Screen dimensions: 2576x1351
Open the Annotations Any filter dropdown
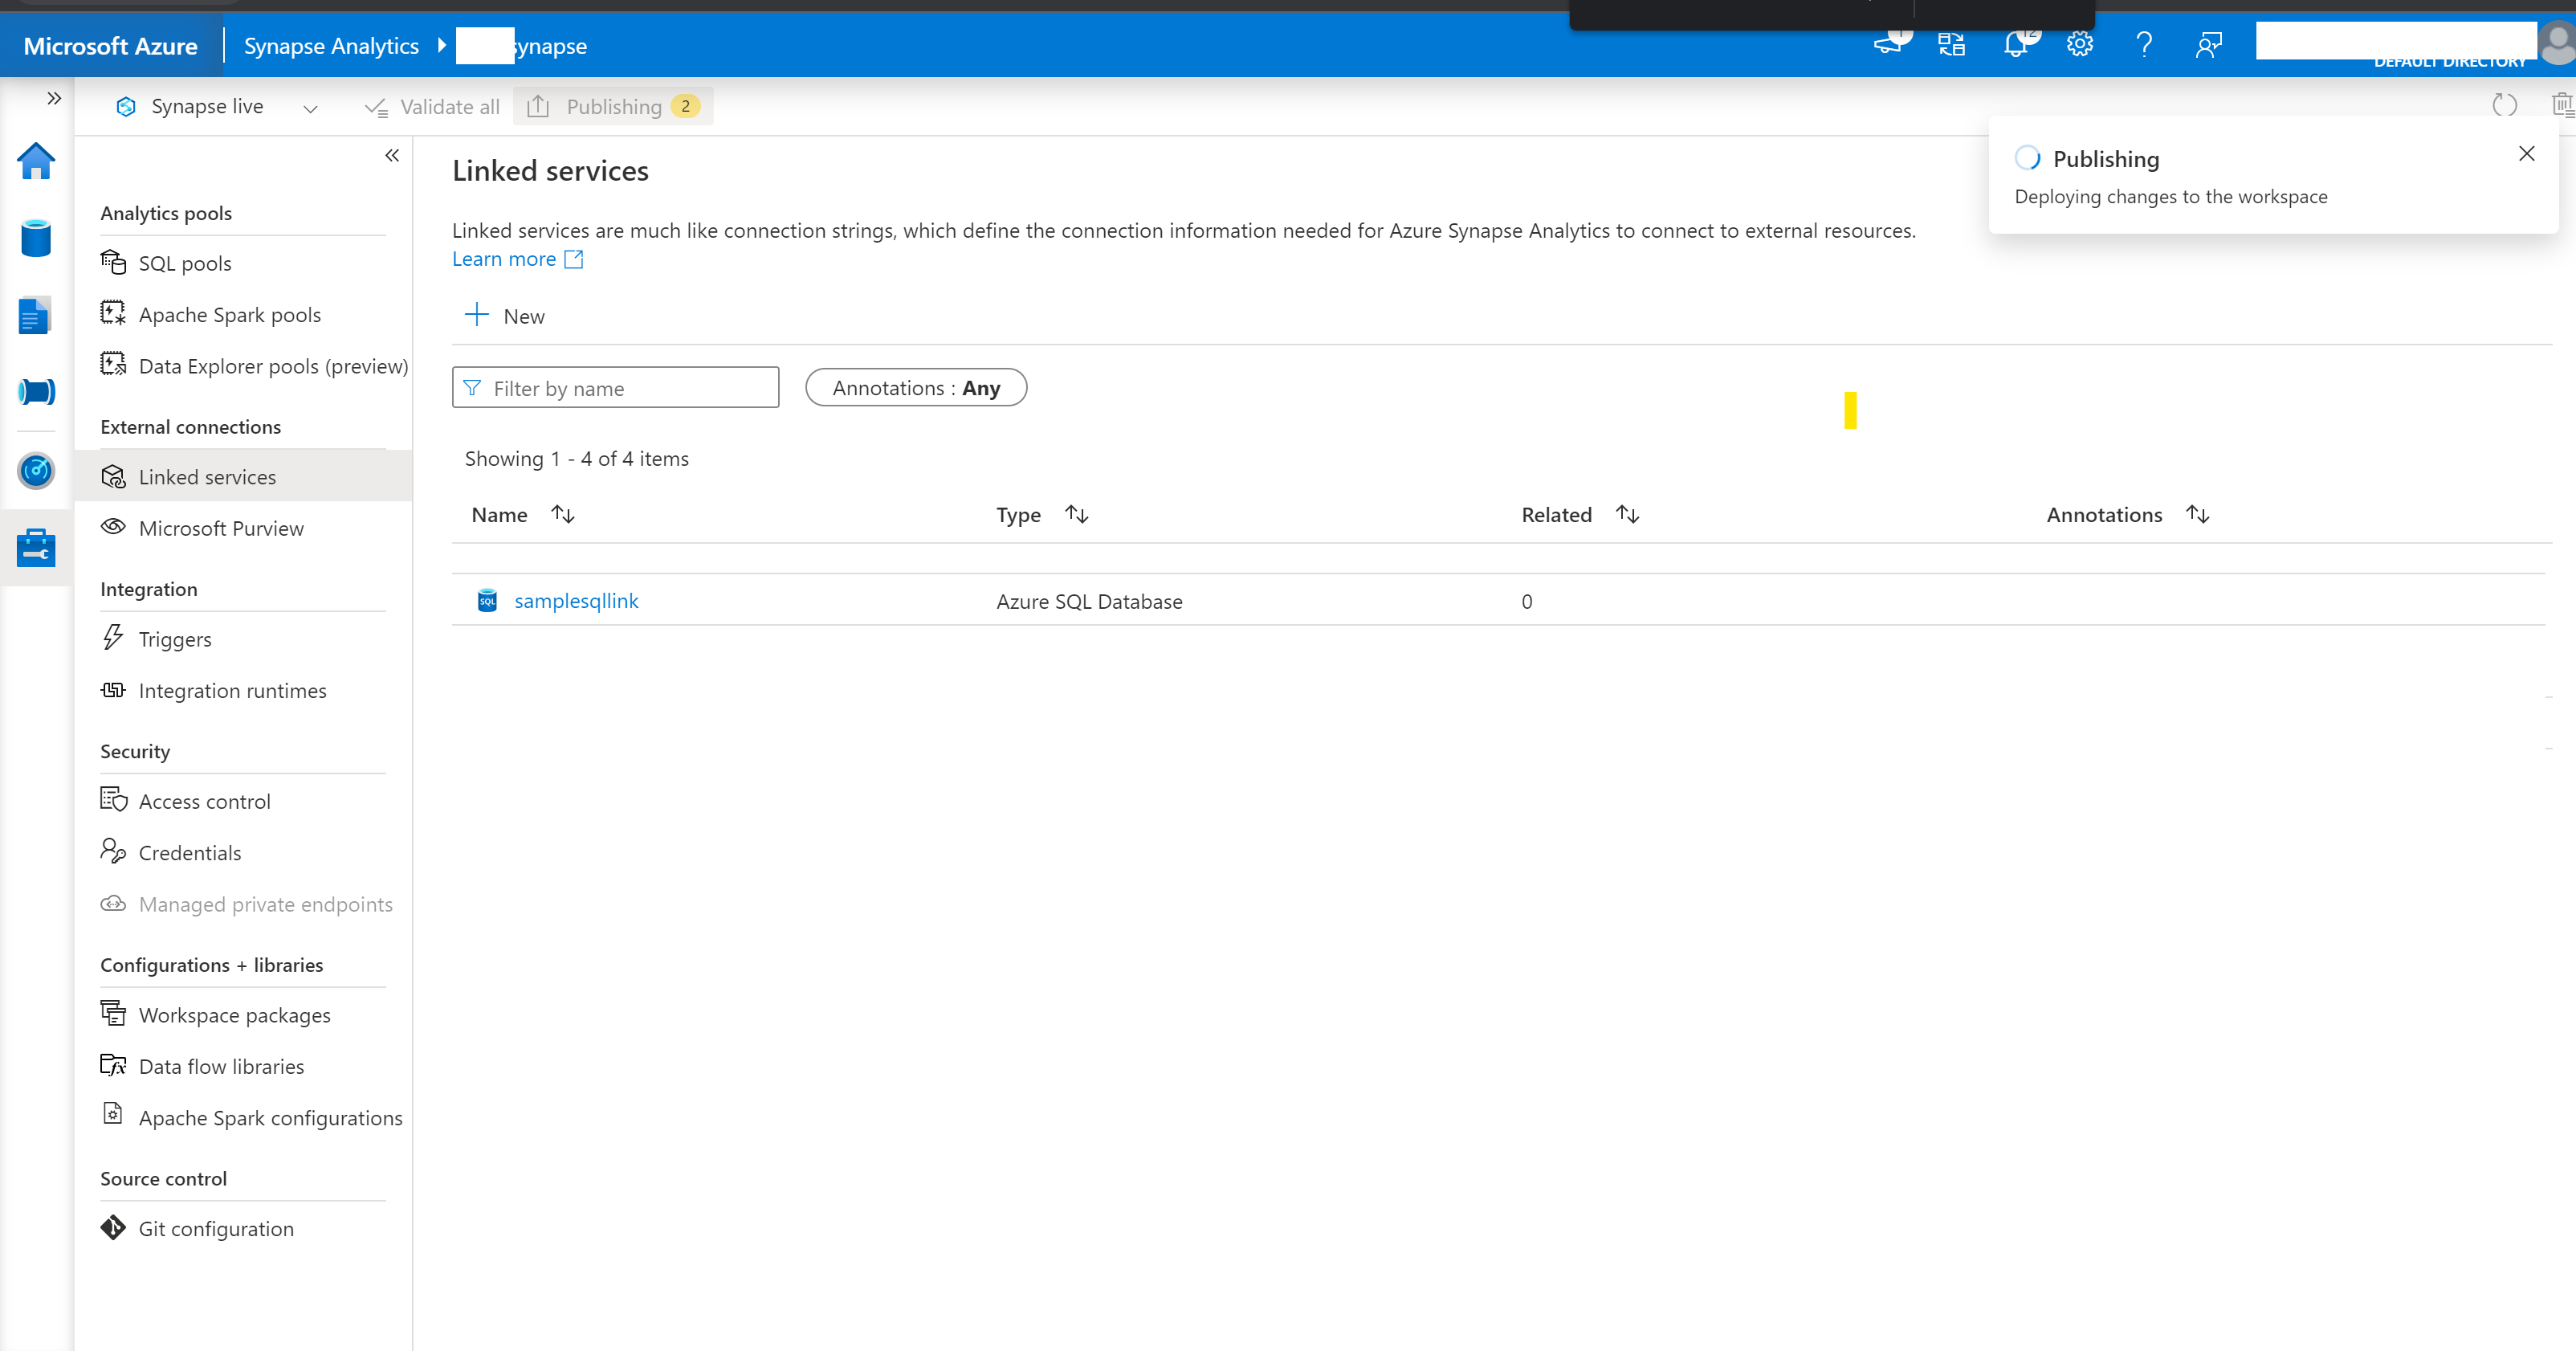tap(915, 387)
